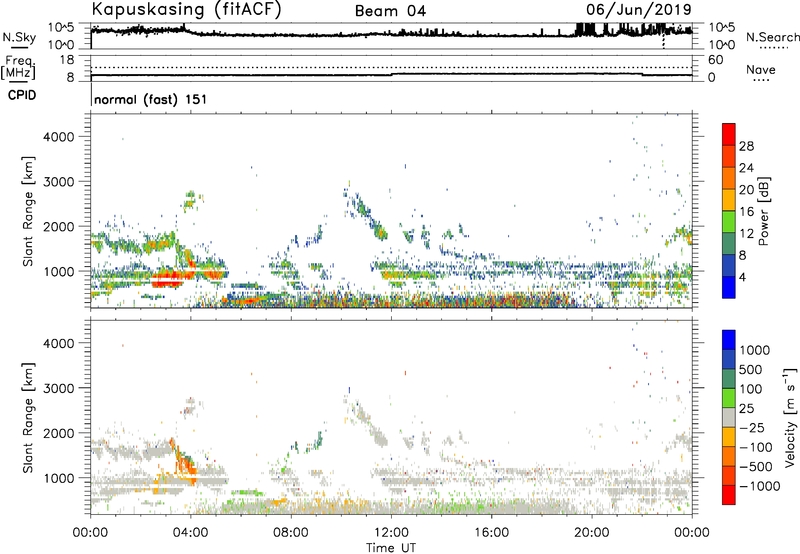Click the '16:00' time axis label
The width and height of the screenshot is (800, 554).
[x=491, y=532]
